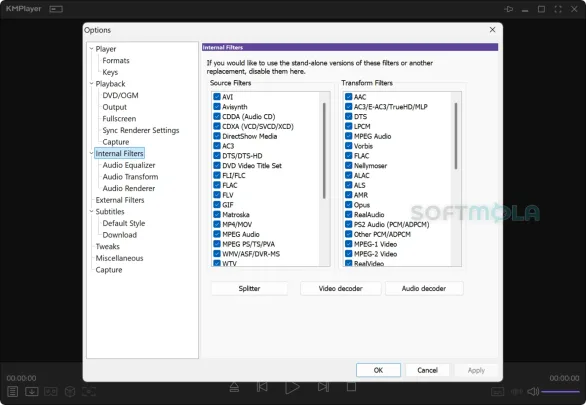Click the Splitter button

249,288
